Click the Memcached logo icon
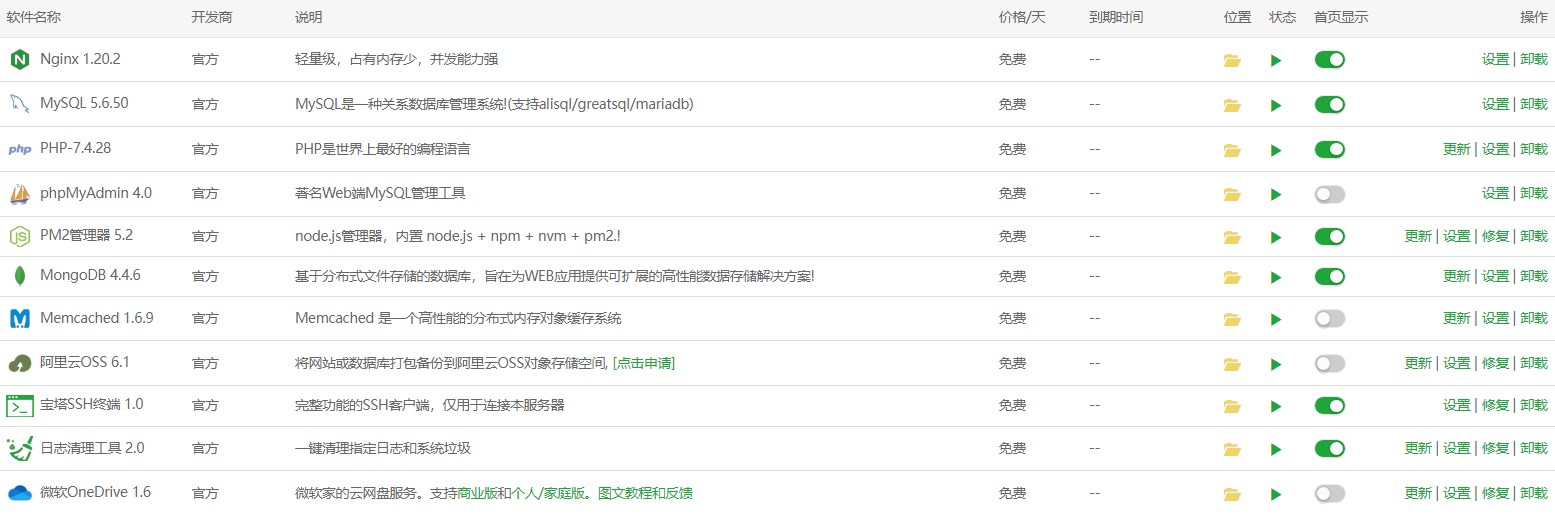Viewport: 1555px width, 514px height. click(x=19, y=319)
